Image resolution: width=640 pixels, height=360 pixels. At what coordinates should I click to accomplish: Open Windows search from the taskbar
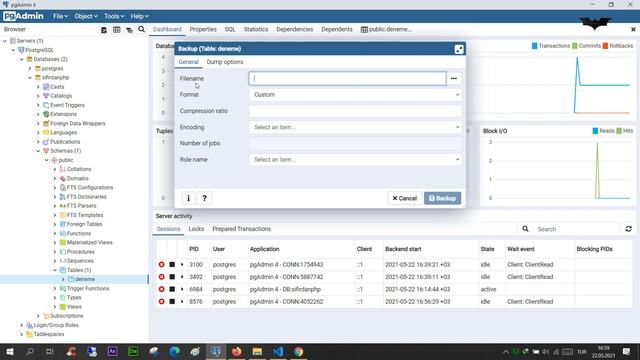click(x=30, y=351)
